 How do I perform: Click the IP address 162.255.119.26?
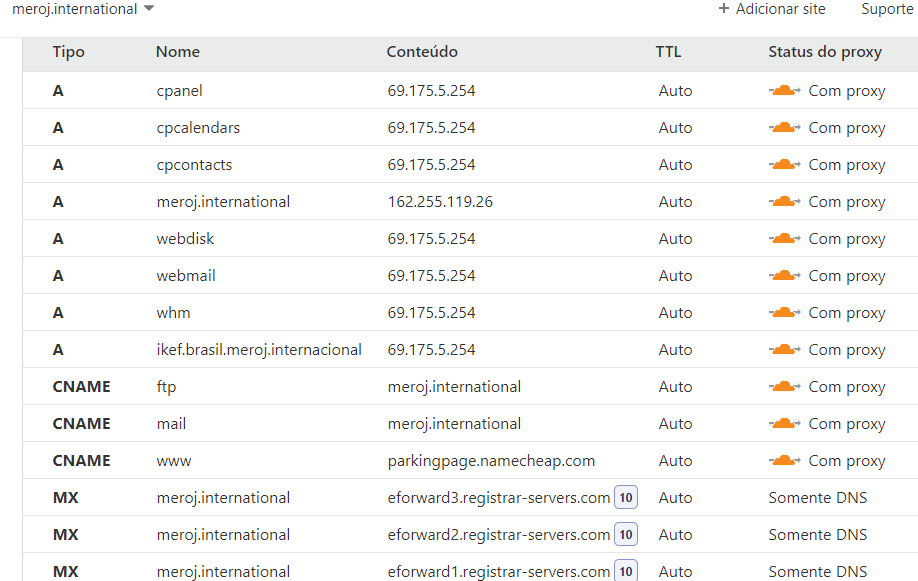[440, 201]
